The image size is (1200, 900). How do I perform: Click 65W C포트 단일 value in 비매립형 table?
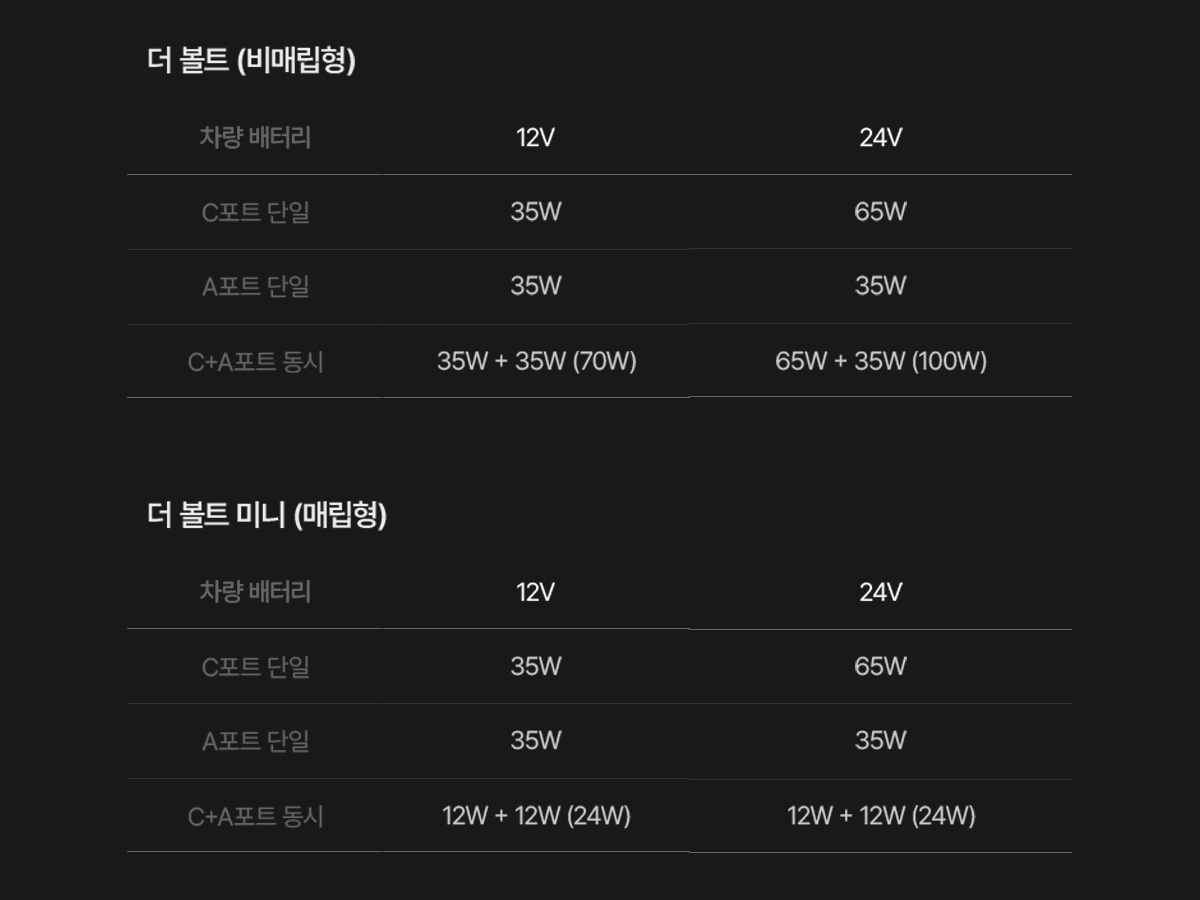[x=880, y=212]
